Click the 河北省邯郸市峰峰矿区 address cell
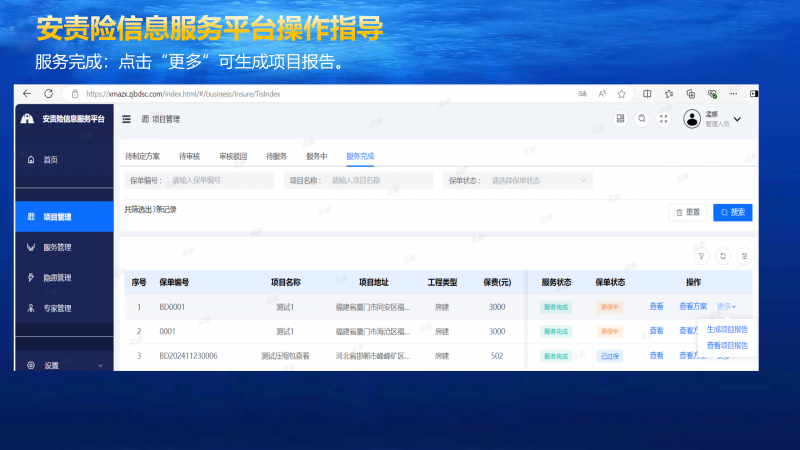 tap(372, 356)
